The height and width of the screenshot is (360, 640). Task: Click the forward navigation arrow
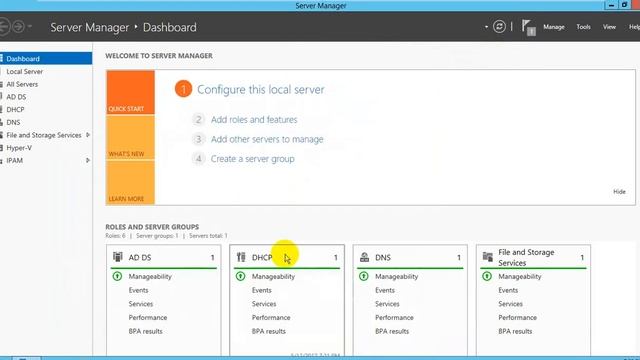[x=18, y=27]
